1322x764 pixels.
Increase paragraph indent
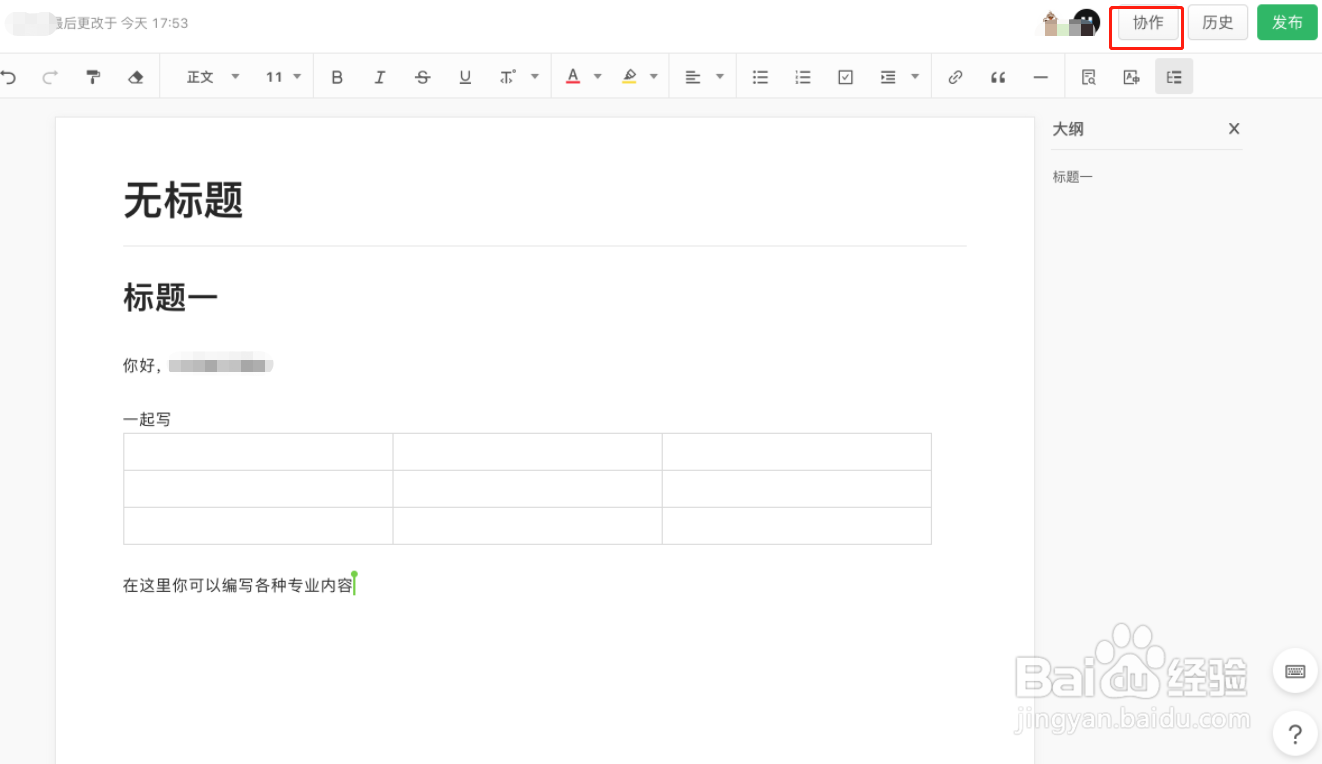[888, 77]
